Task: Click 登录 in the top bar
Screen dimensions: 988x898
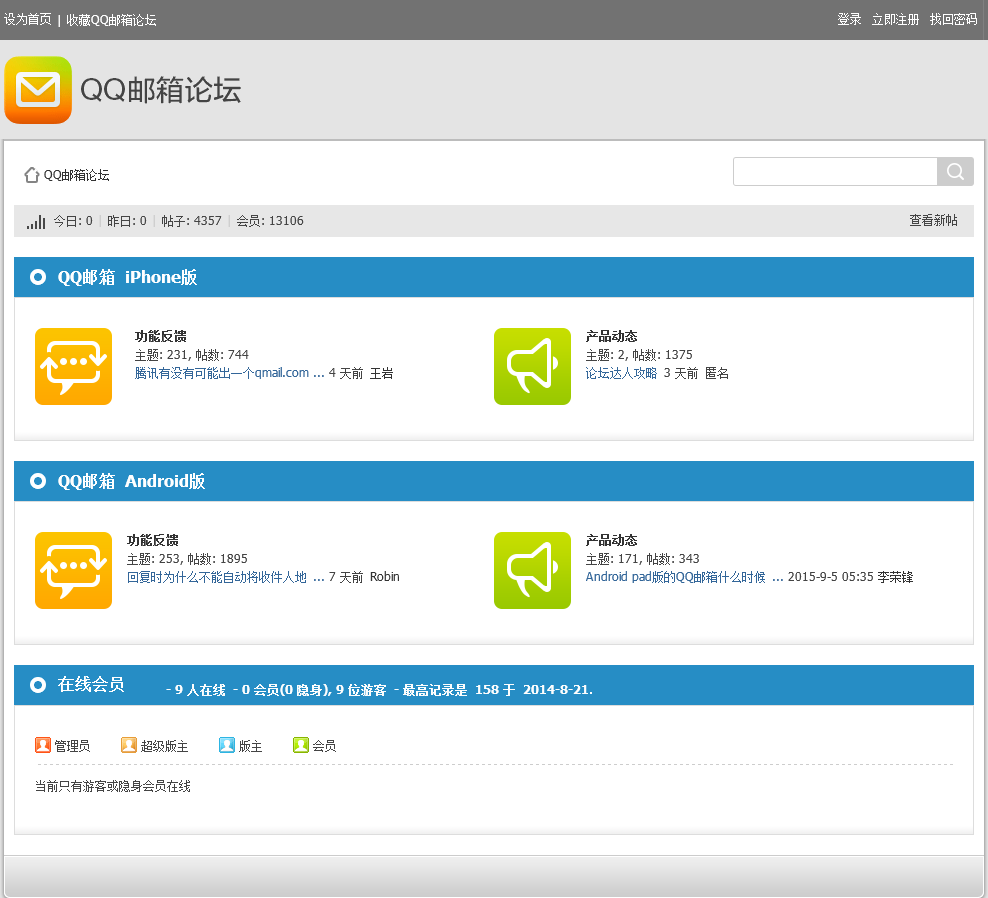Action: coord(849,20)
